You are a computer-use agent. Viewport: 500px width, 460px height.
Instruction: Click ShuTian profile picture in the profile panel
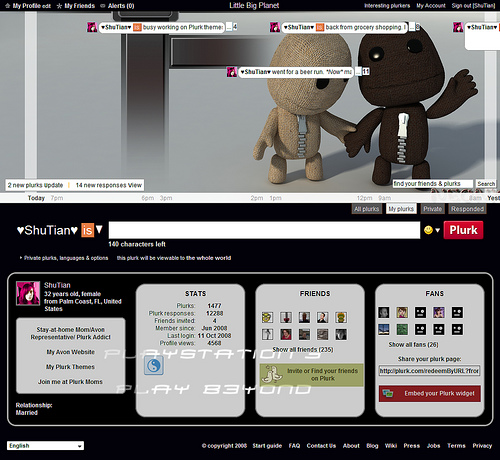28,293
